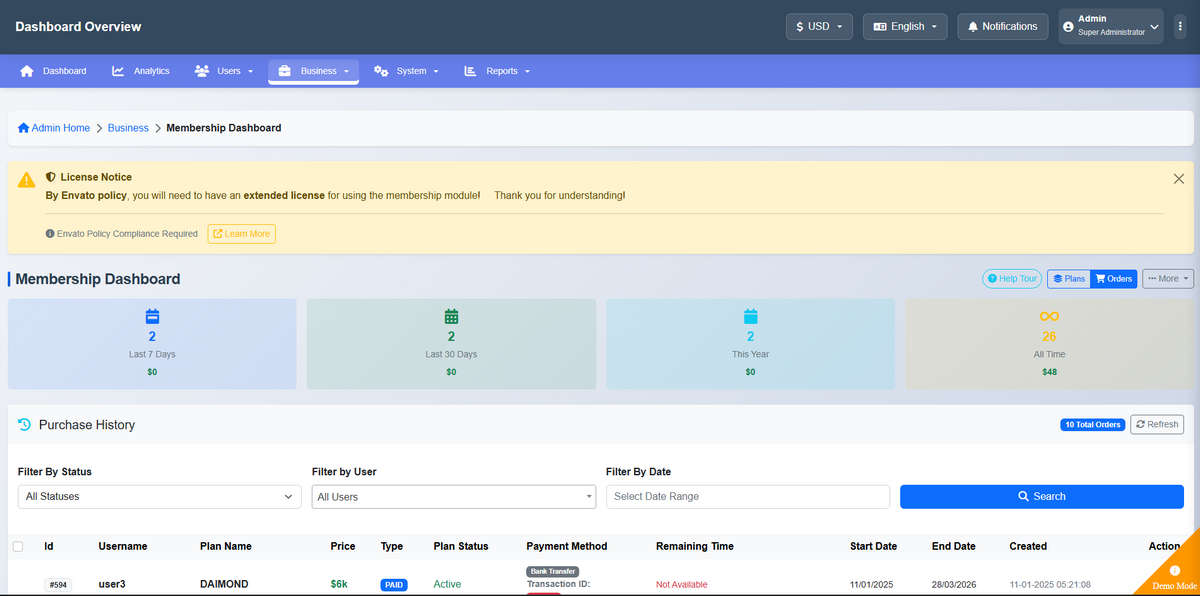
Task: Open the All Users filter combo box
Action: 453,497
